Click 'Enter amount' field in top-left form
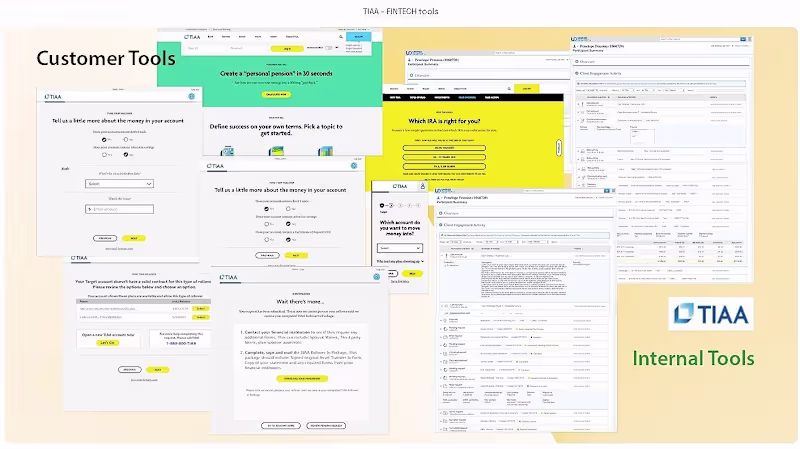800x449 pixels. point(119,209)
